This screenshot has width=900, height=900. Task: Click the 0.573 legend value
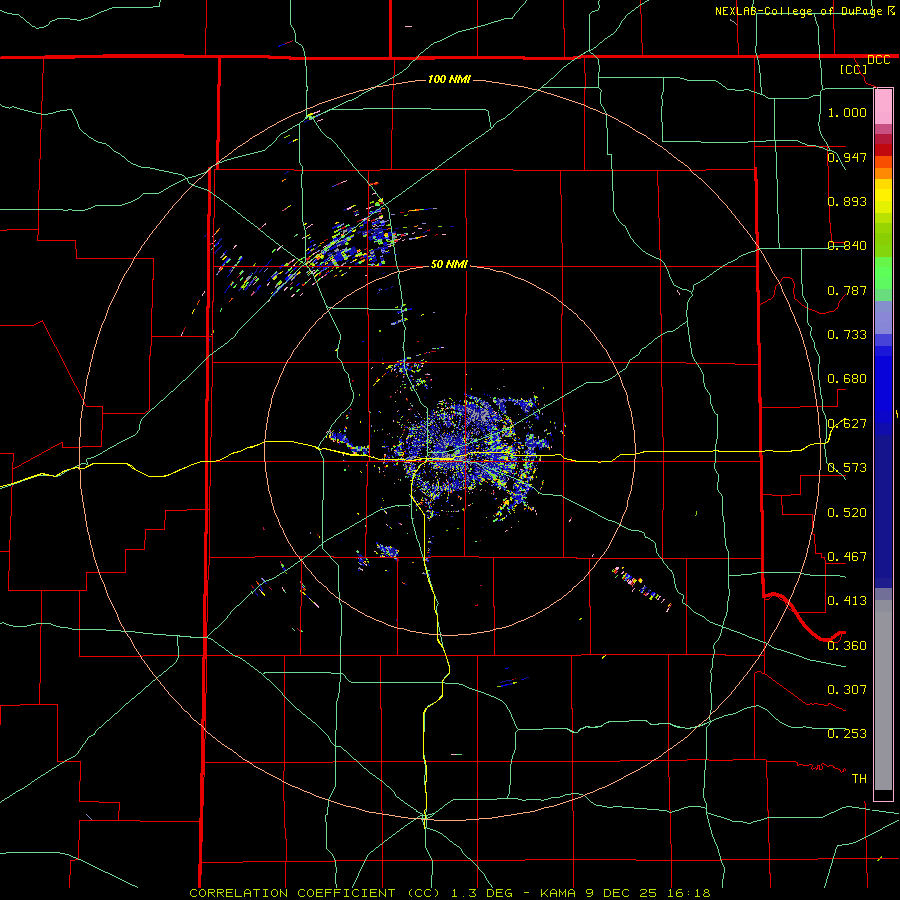pos(847,467)
